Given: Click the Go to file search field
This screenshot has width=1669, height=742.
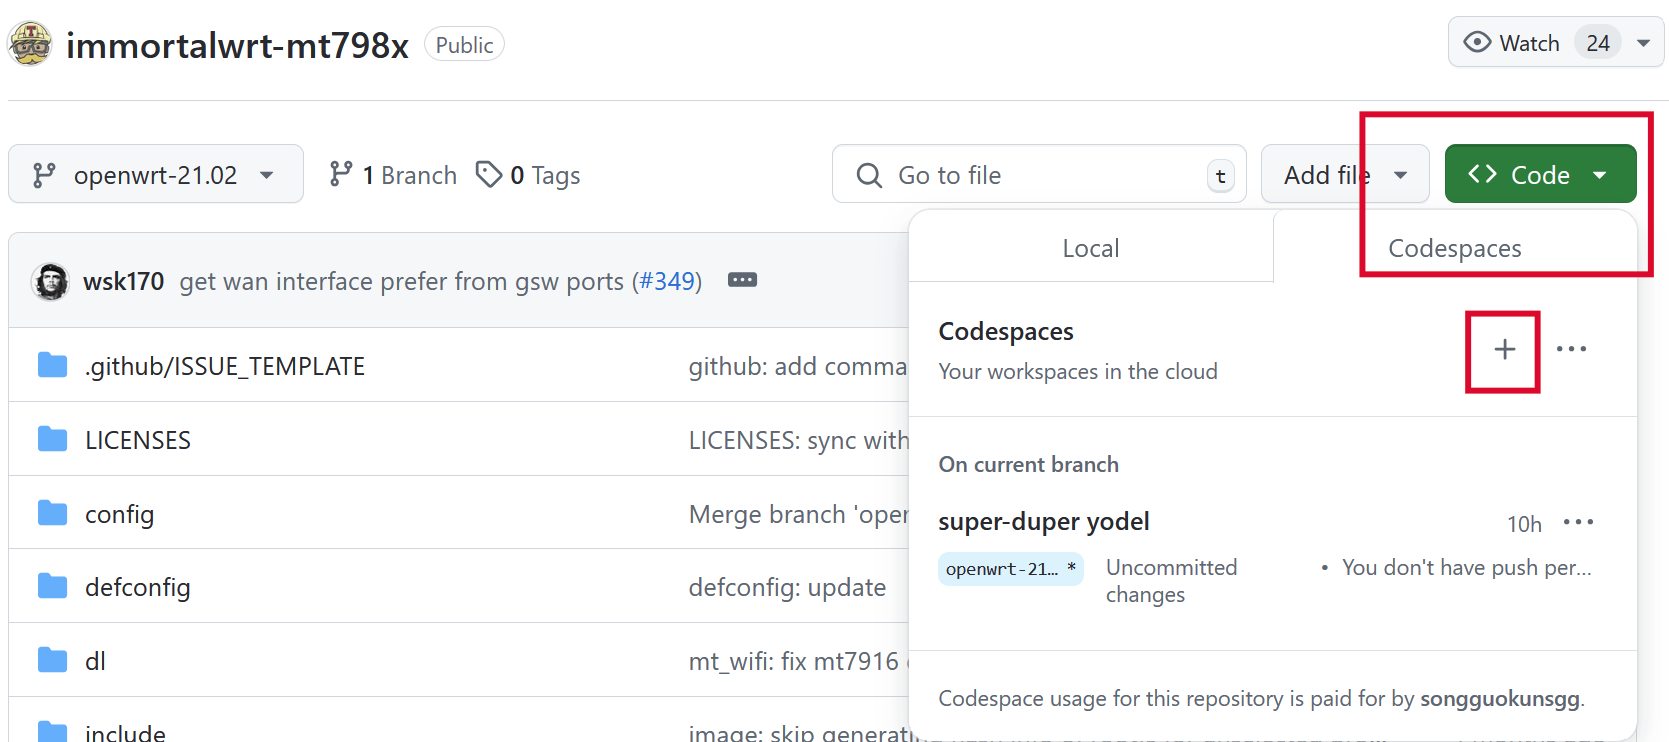Looking at the screenshot, I should [1040, 175].
